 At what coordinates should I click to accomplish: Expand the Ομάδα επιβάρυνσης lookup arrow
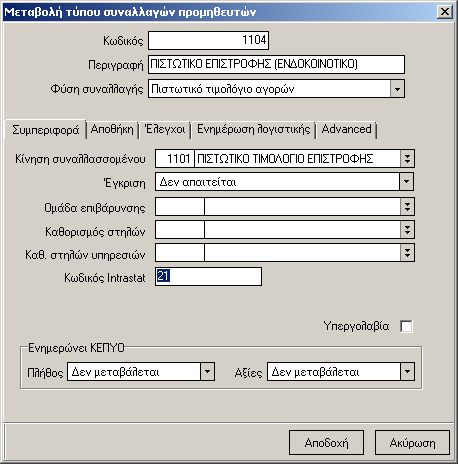pos(407,207)
